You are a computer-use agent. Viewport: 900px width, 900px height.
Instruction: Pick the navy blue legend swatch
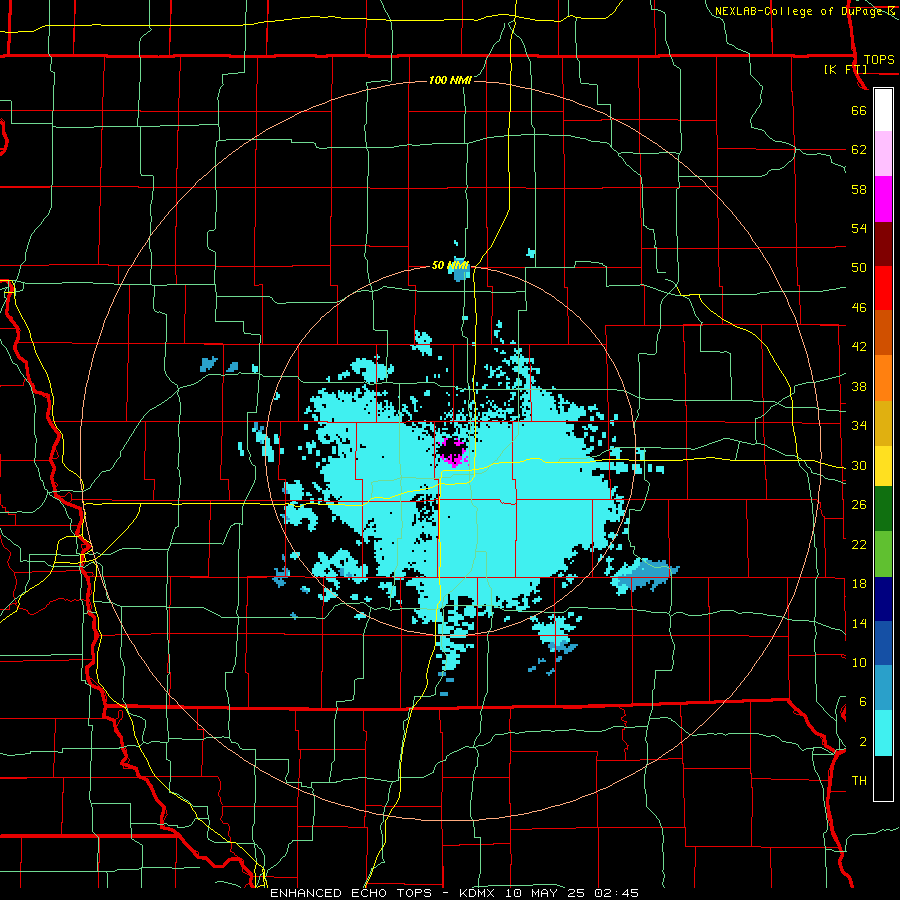pos(883,599)
